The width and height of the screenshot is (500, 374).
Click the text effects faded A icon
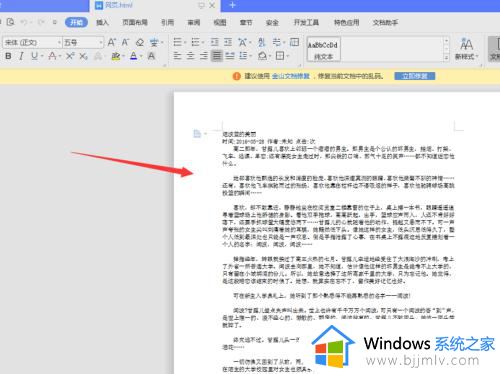98,56
